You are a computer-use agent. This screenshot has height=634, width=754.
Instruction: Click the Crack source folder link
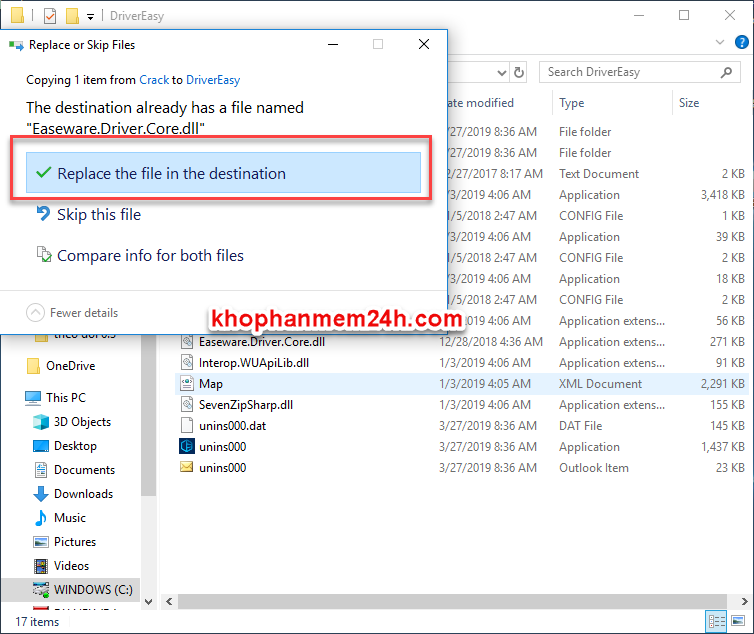[x=154, y=80]
